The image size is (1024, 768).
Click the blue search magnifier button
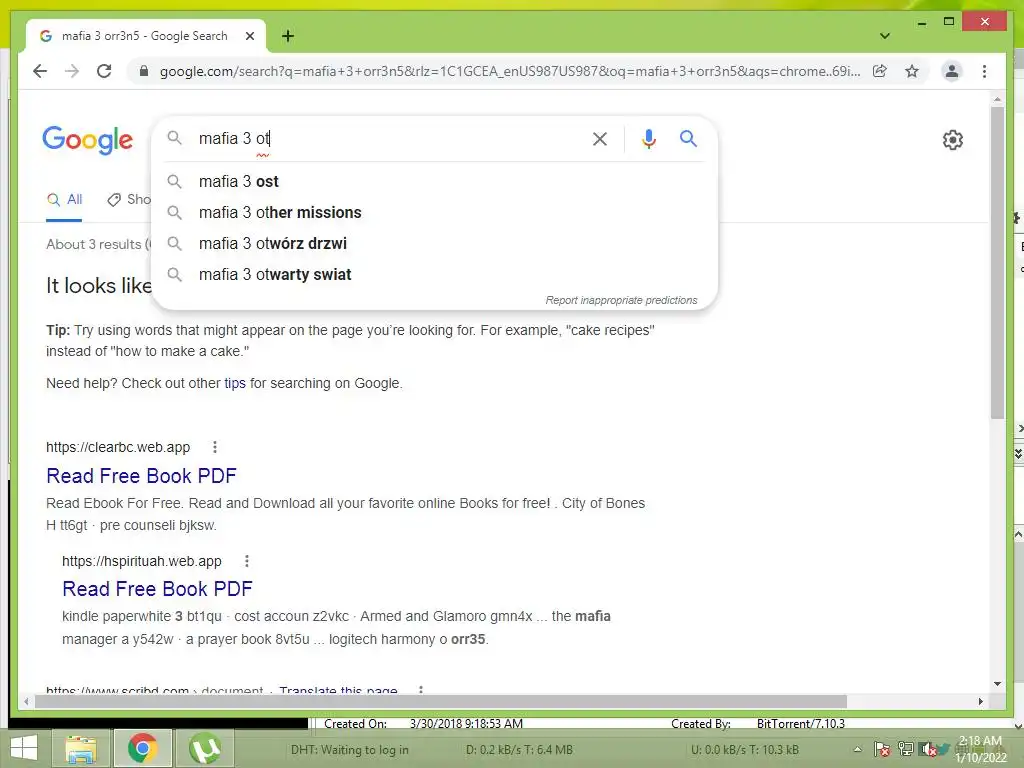688,138
